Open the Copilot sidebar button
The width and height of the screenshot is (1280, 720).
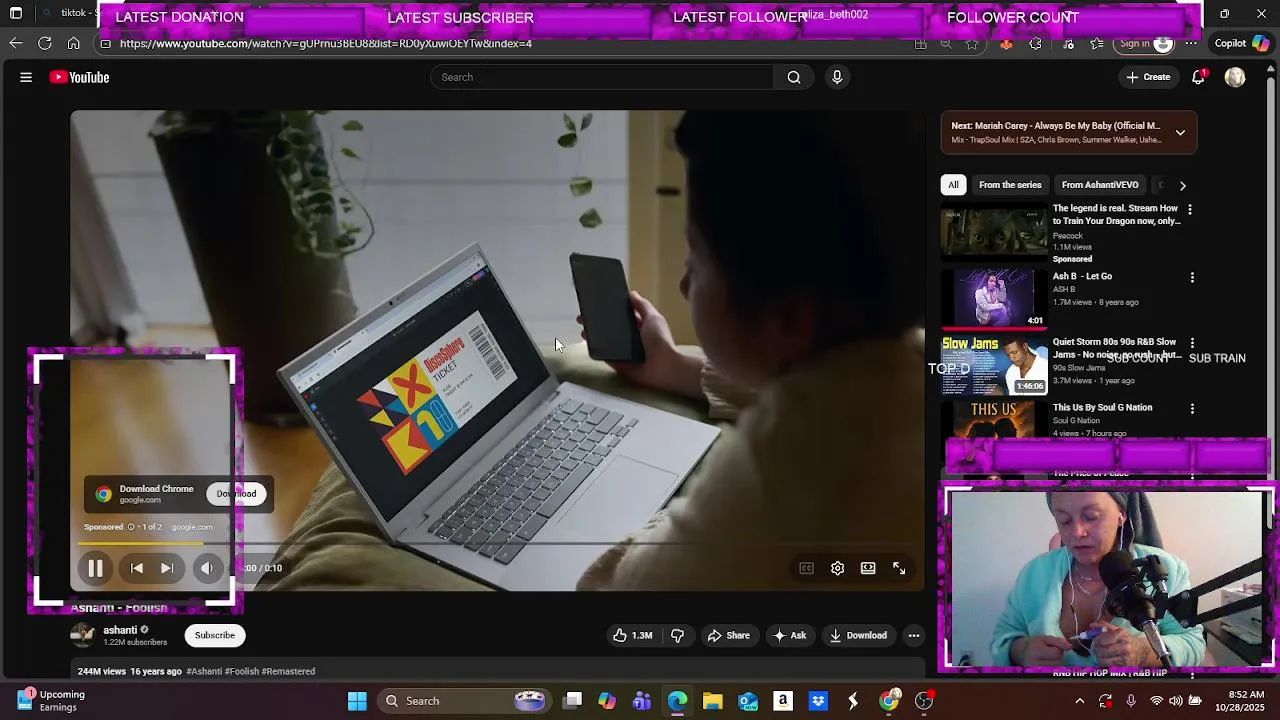pos(1241,43)
